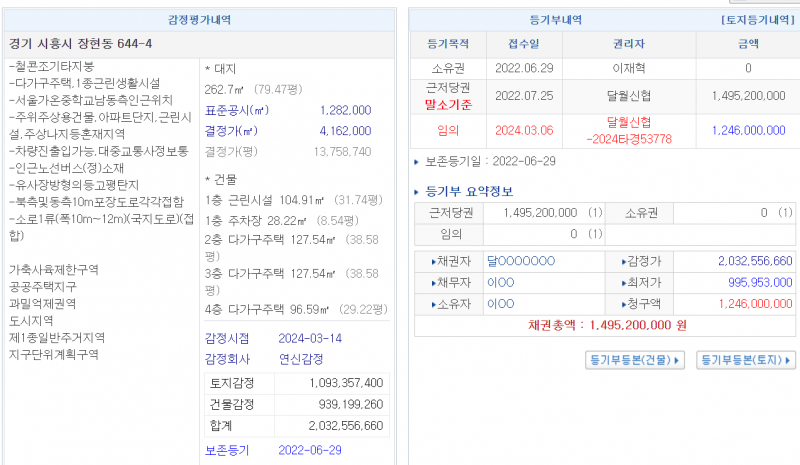
Task: Click the [토지등기내역] link
Action: pyautogui.click(x=758, y=20)
